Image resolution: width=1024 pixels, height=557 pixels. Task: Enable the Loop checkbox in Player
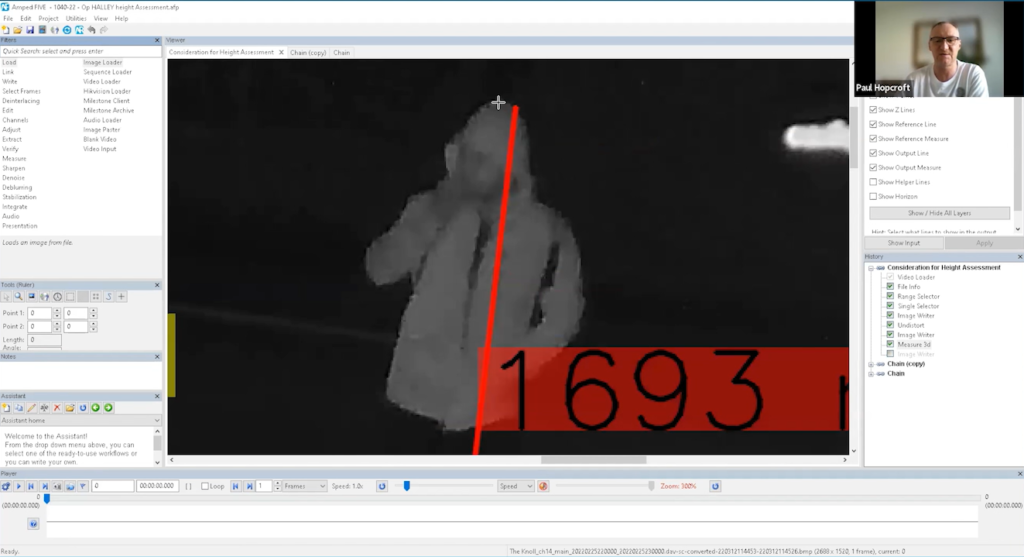(205, 486)
